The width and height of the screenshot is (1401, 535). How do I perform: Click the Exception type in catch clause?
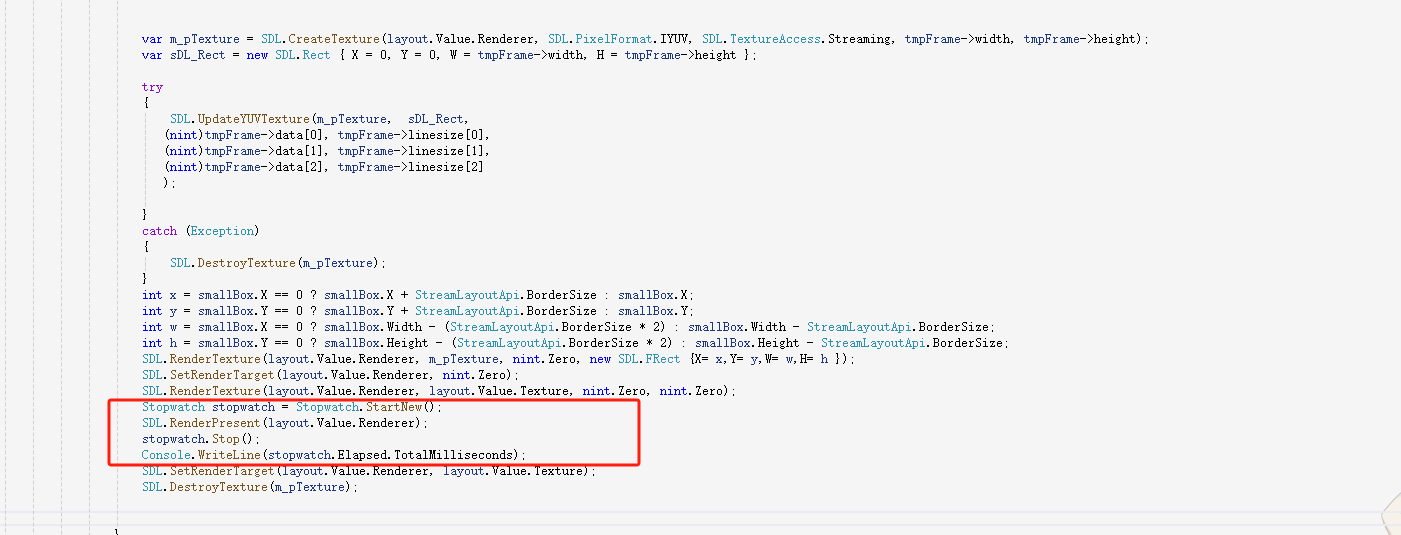coord(222,231)
